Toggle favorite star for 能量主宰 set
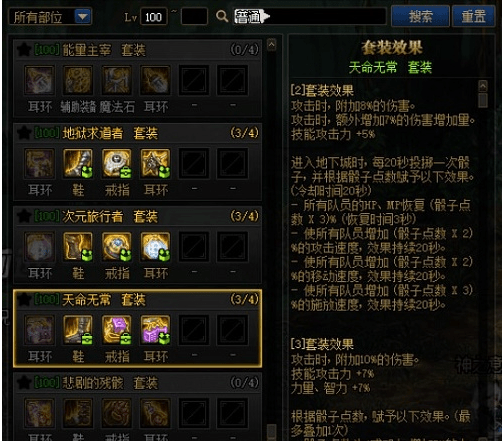The image size is (502, 441). [x=24, y=50]
